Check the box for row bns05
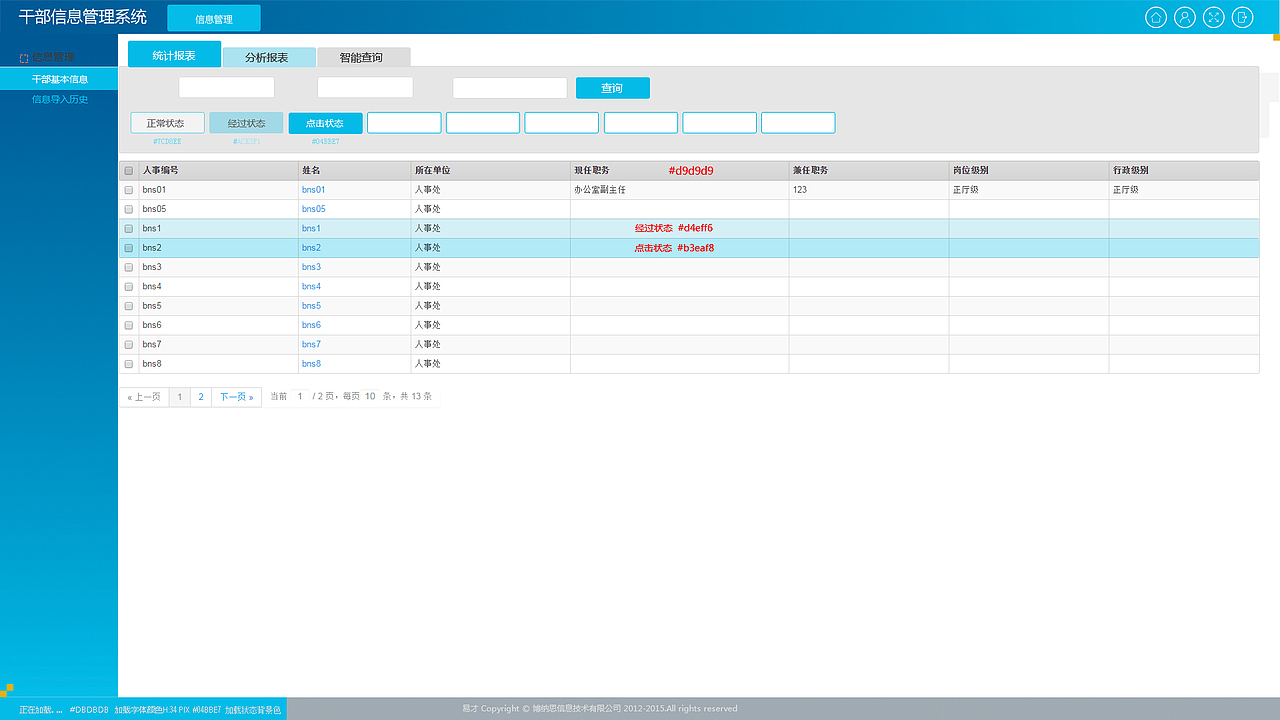1280x720 pixels. click(x=128, y=209)
